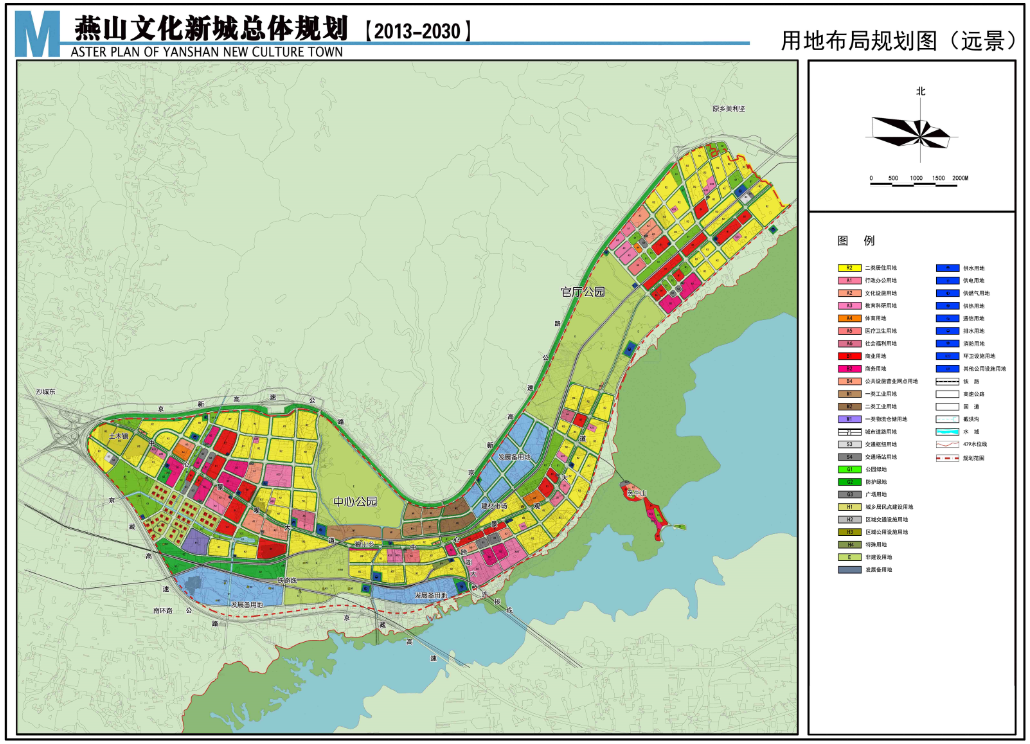Click the water area legend symbol
The width and height of the screenshot is (1030, 744).
coord(948,431)
